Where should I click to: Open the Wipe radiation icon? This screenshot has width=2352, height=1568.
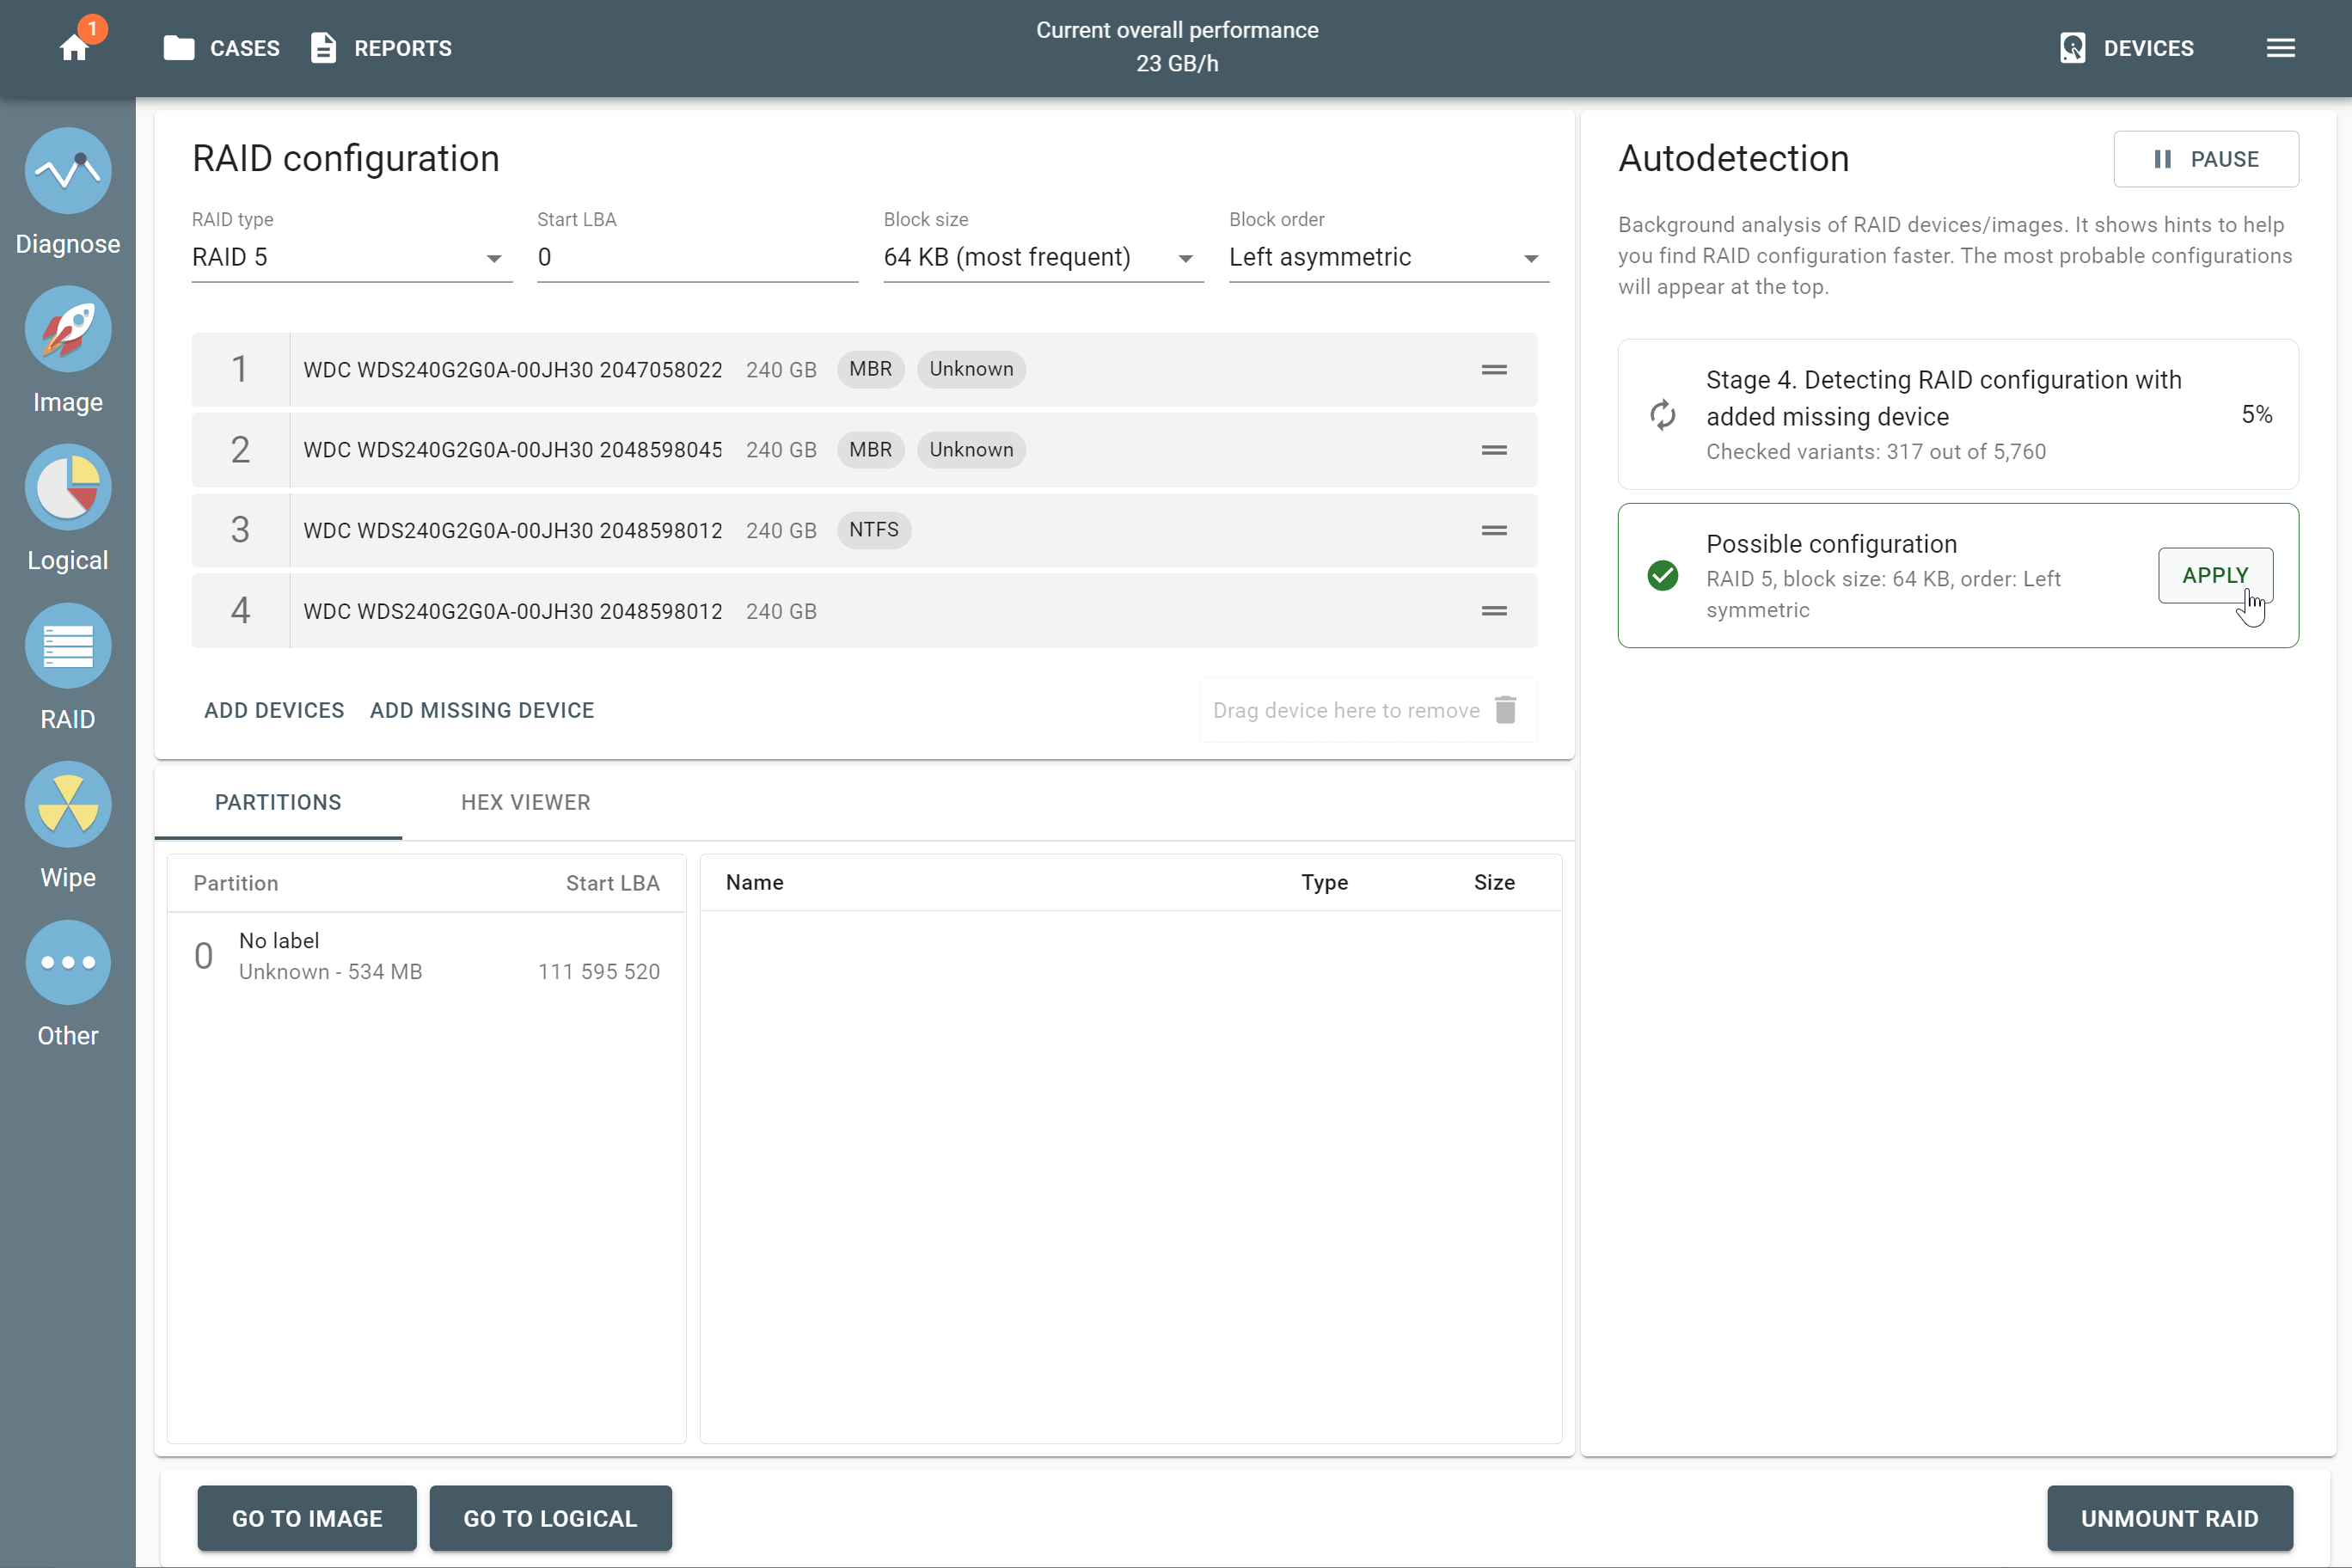pos(68,804)
